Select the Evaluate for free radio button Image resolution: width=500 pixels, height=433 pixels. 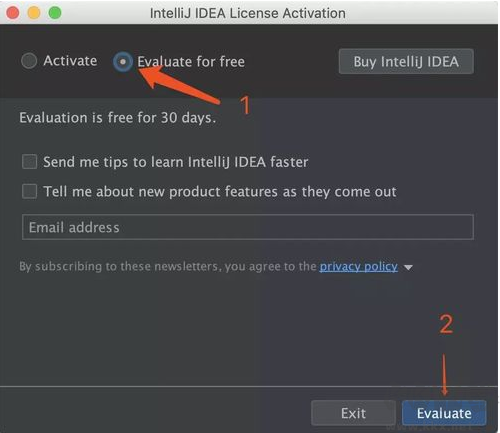click(x=123, y=62)
